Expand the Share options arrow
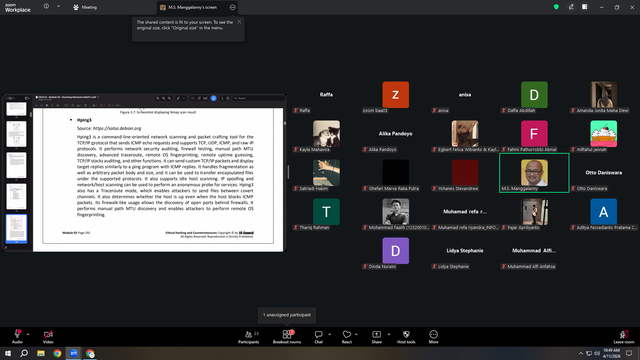 (389, 334)
